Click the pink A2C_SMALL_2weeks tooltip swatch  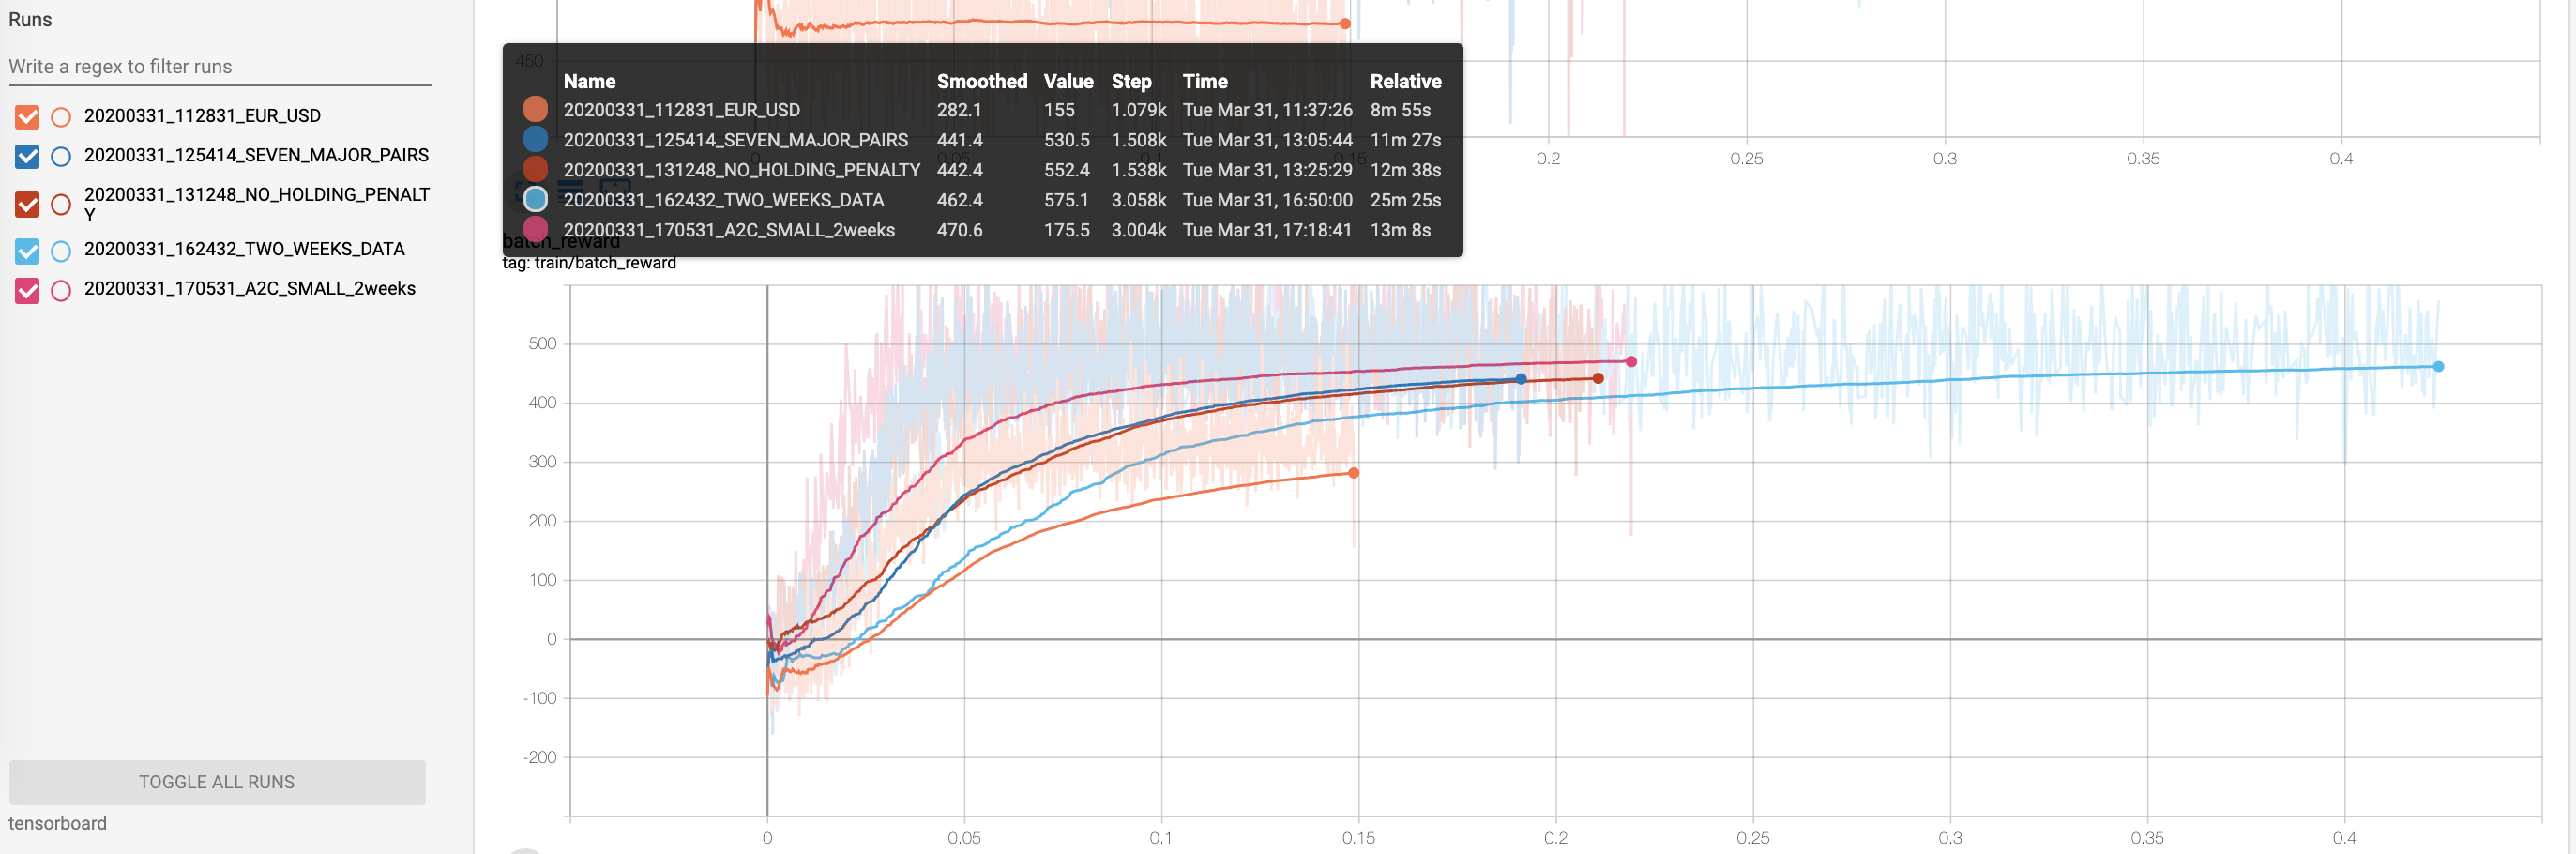[535, 229]
